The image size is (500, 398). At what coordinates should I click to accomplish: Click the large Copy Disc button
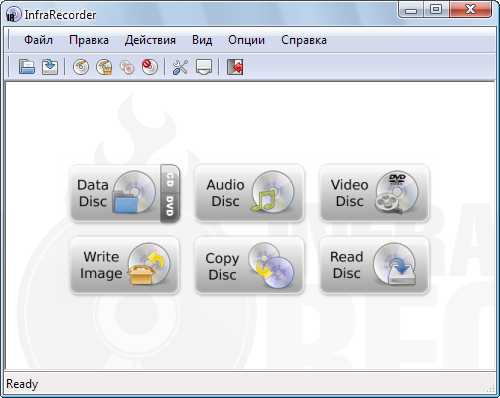249,265
